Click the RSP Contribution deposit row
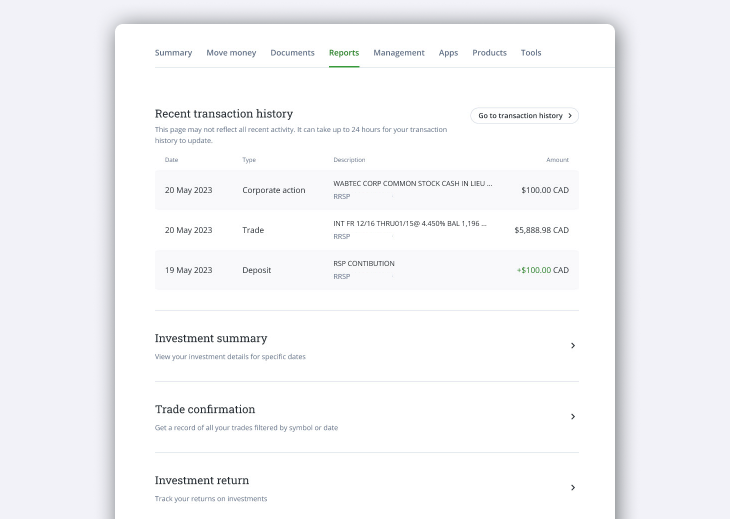This screenshot has width=730, height=519. (x=366, y=270)
